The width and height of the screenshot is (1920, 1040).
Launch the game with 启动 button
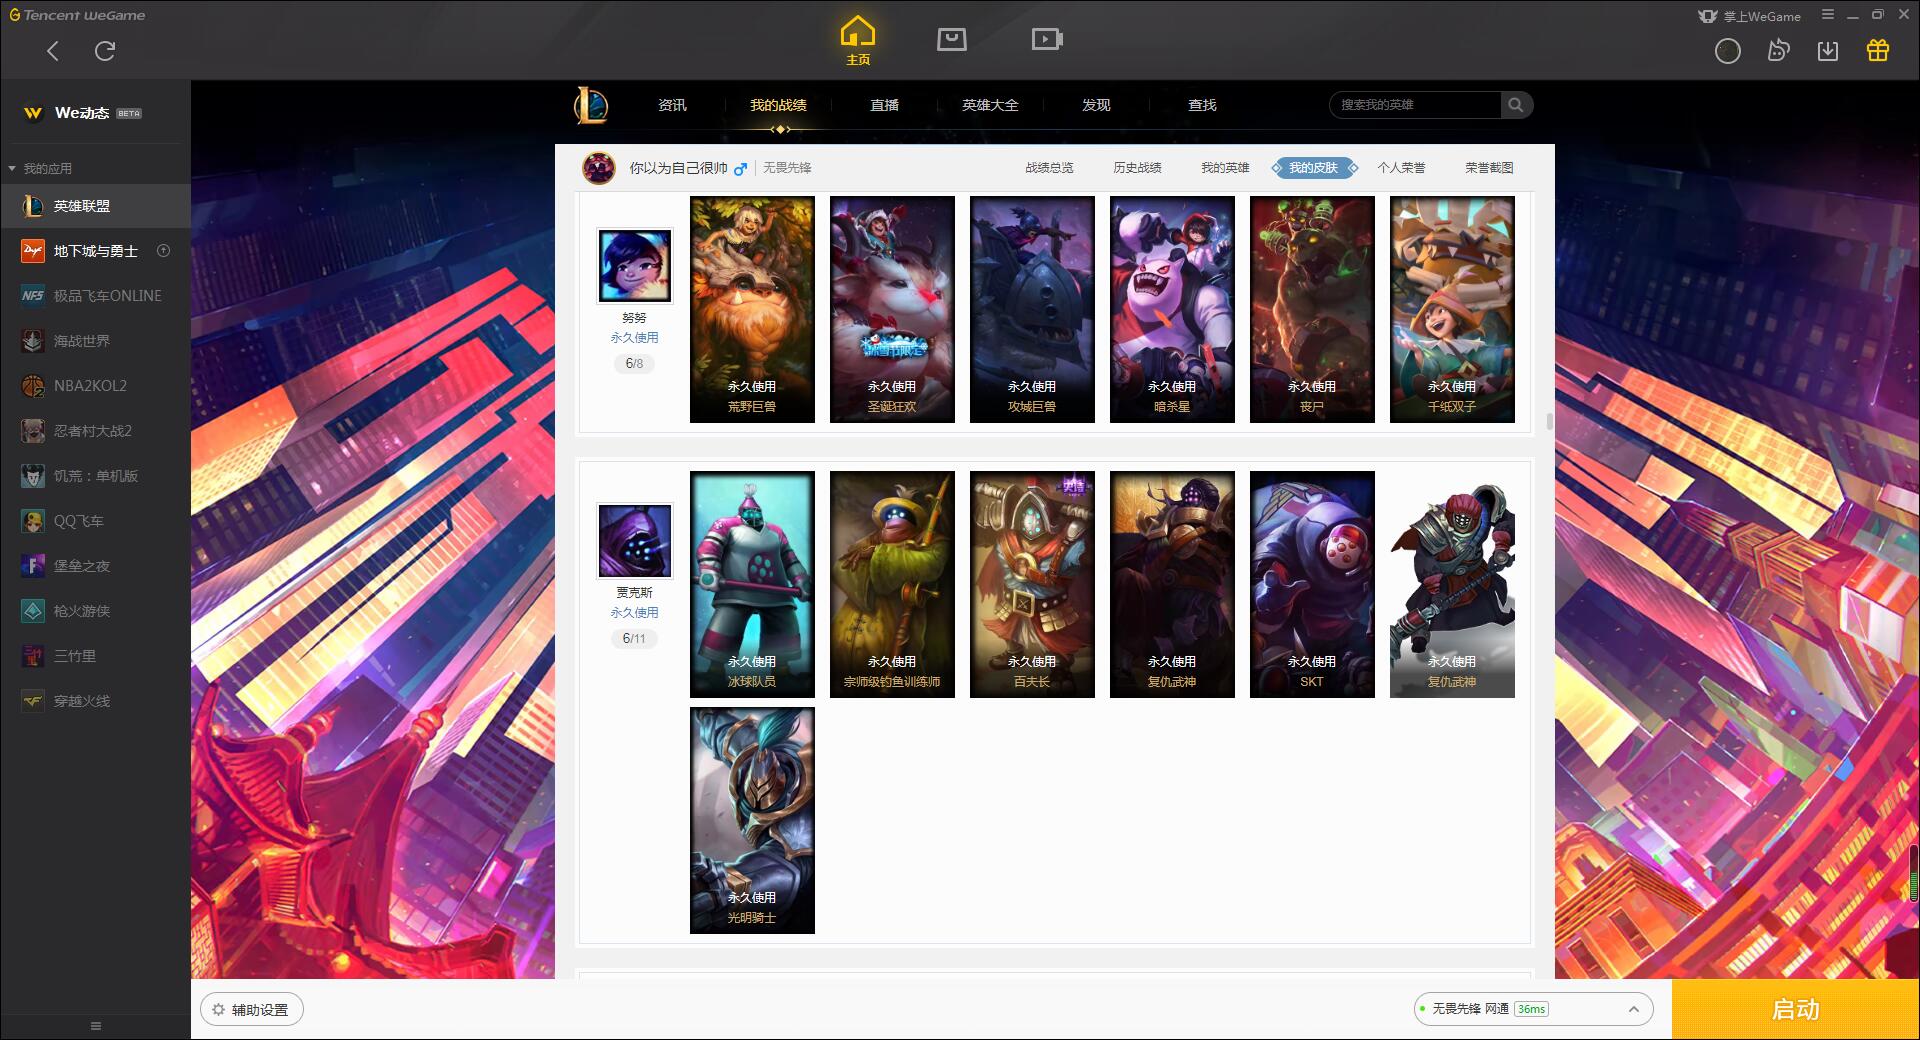click(1795, 1009)
